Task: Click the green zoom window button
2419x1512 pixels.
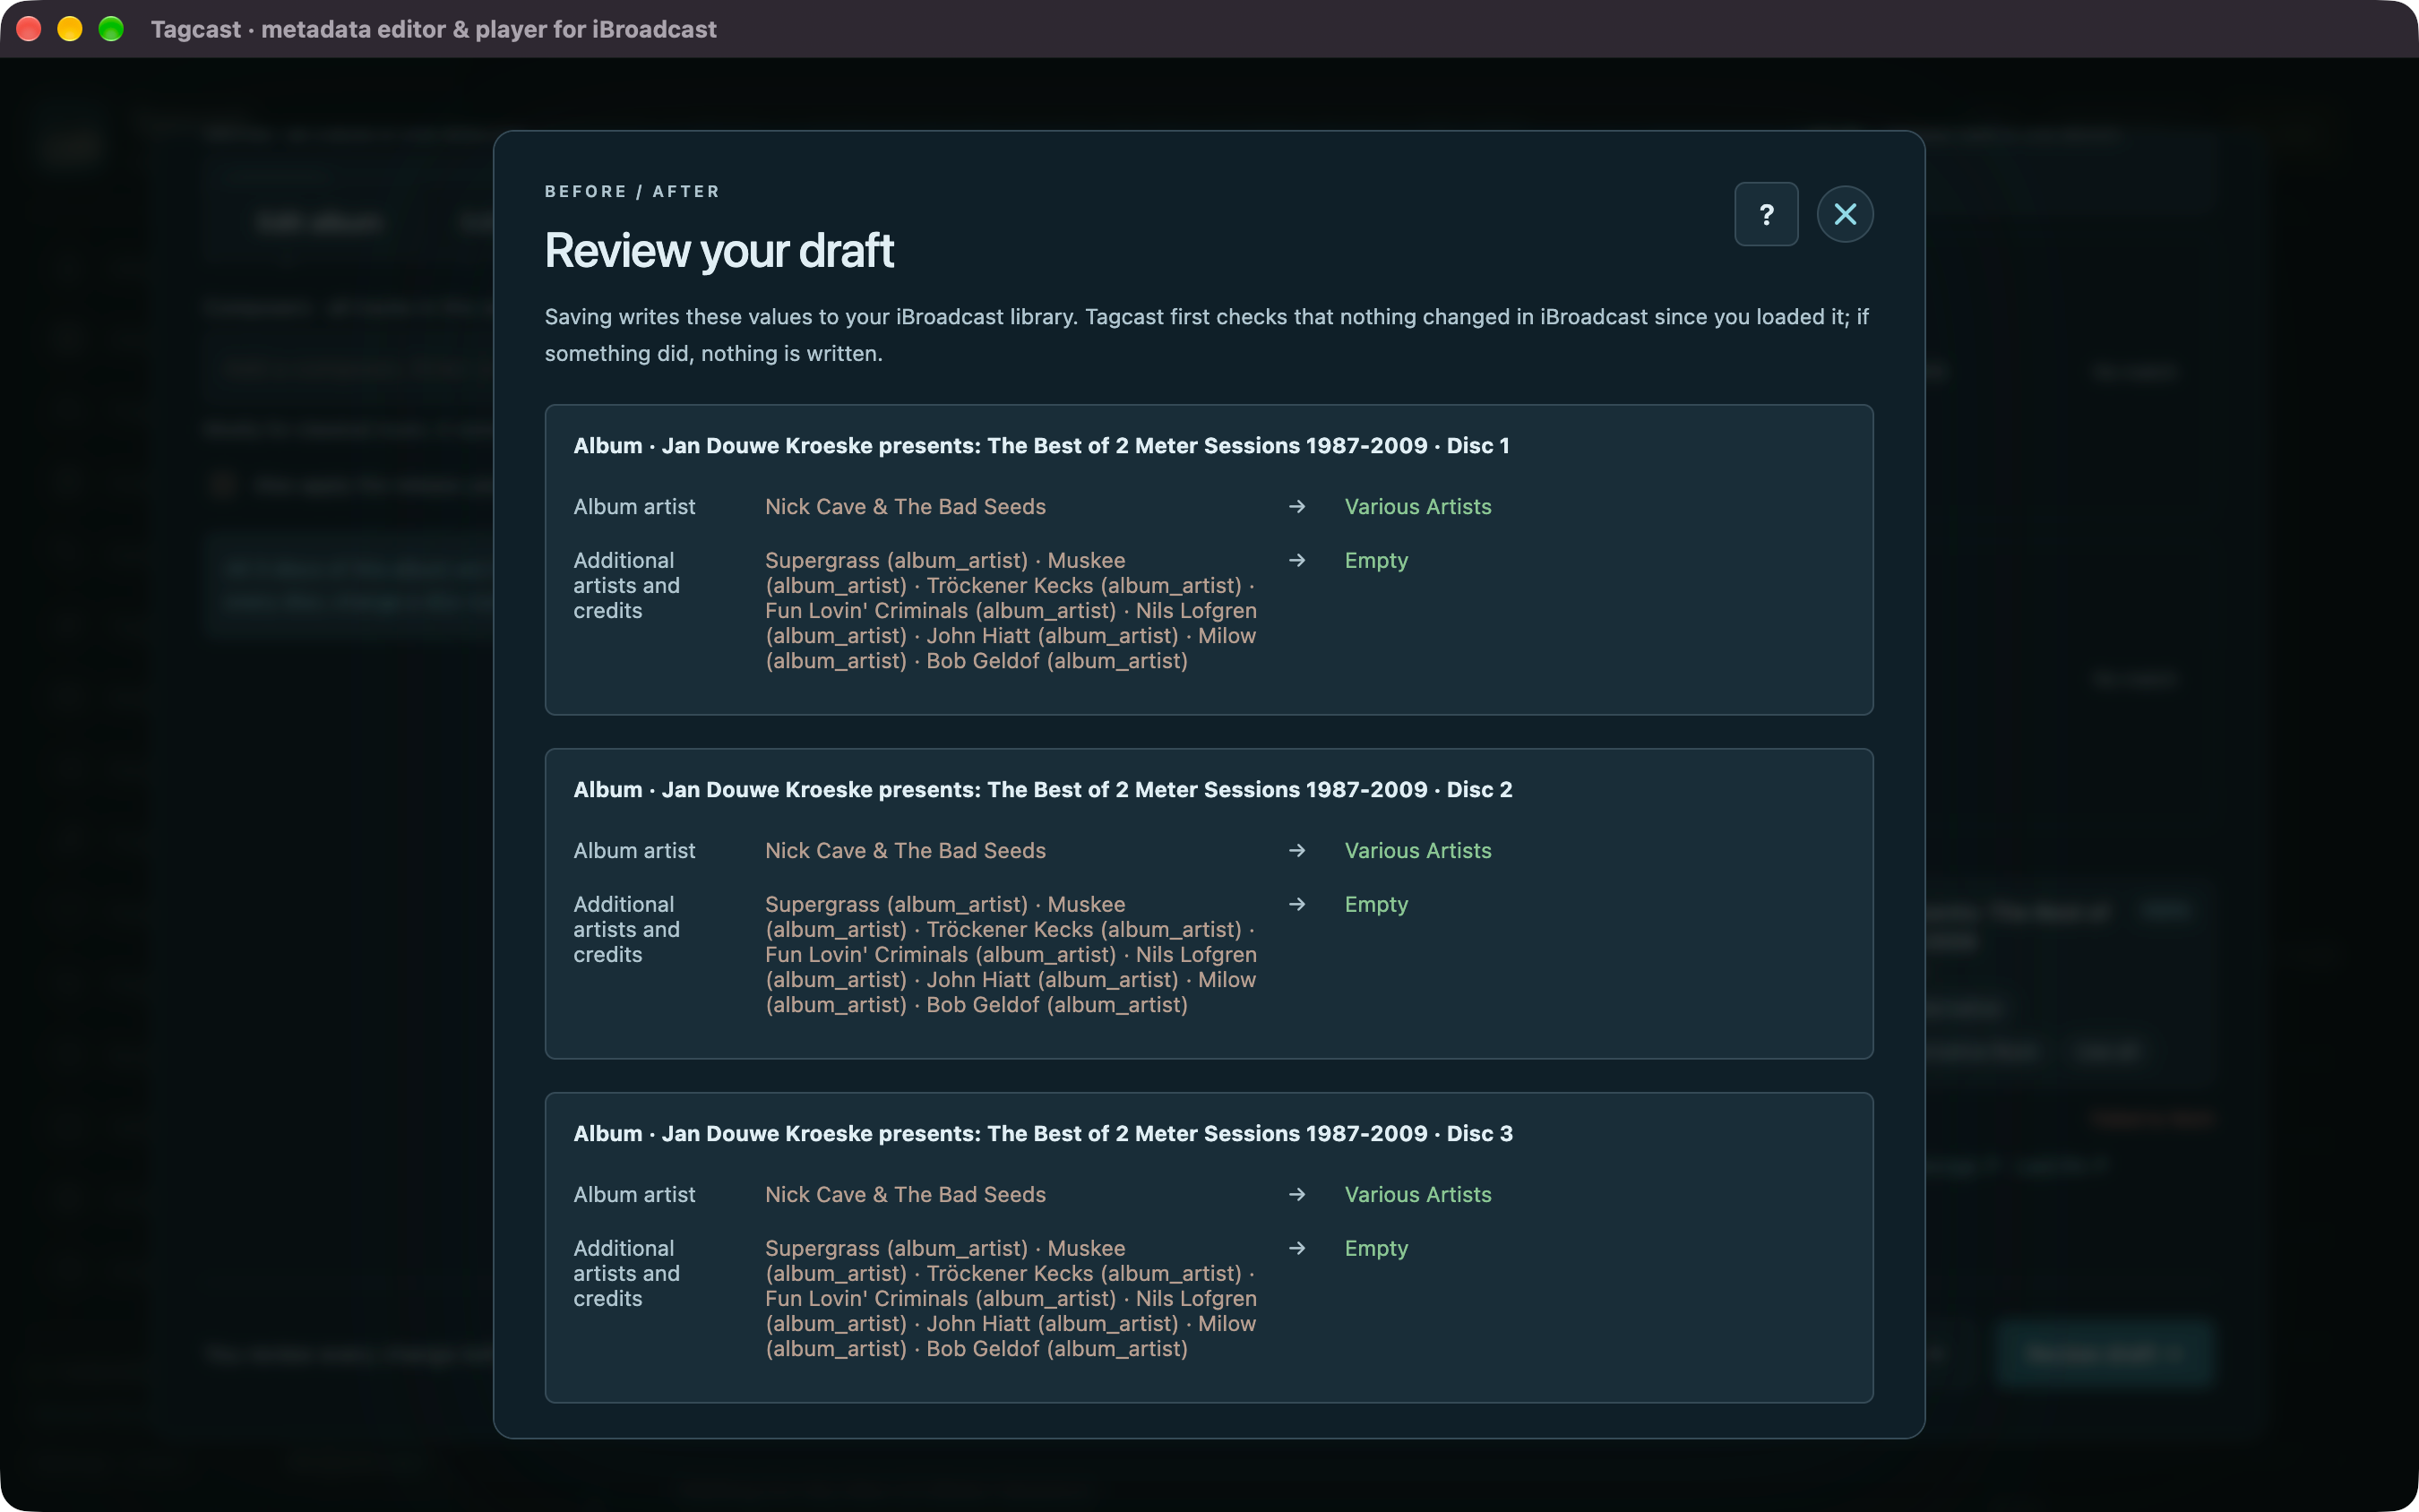Action: (111, 29)
